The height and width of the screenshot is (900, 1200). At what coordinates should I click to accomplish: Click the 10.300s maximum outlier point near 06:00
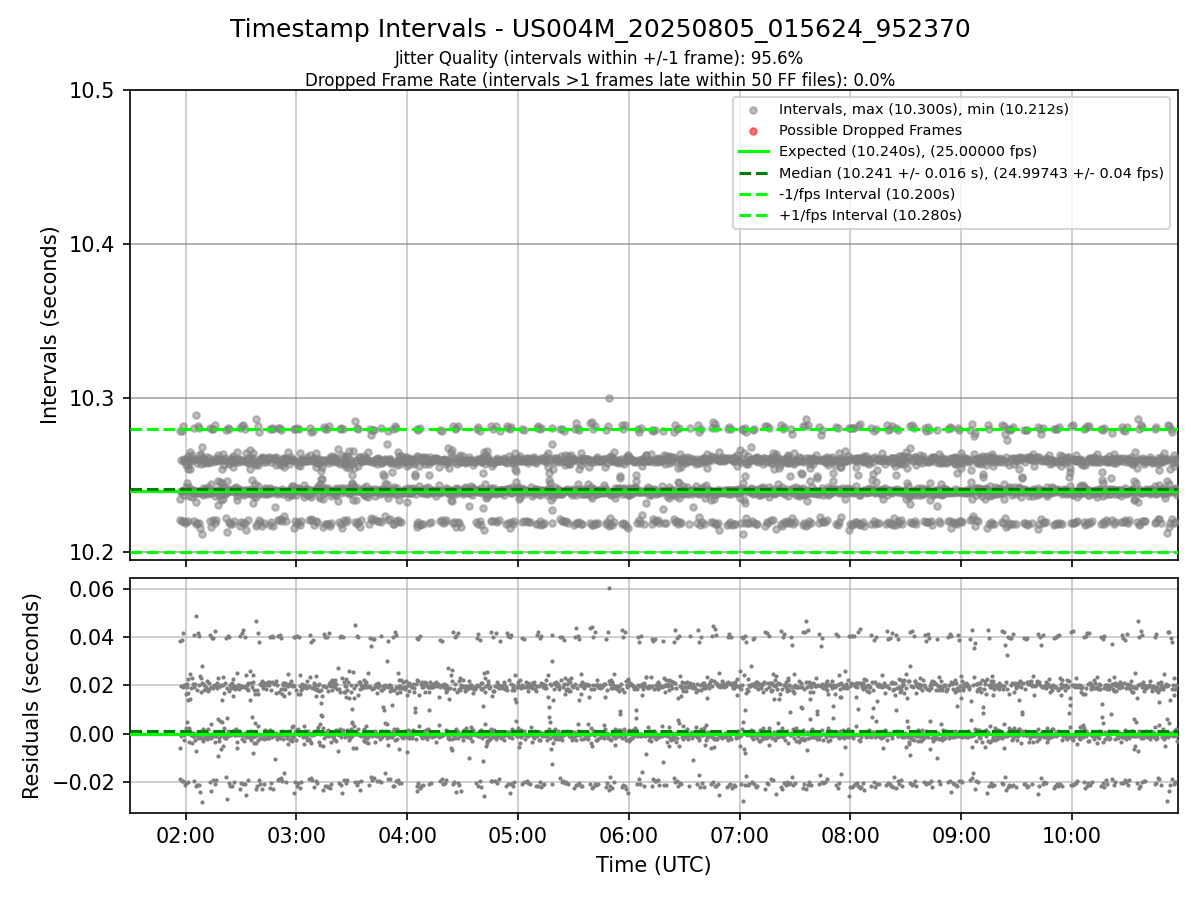coord(609,398)
